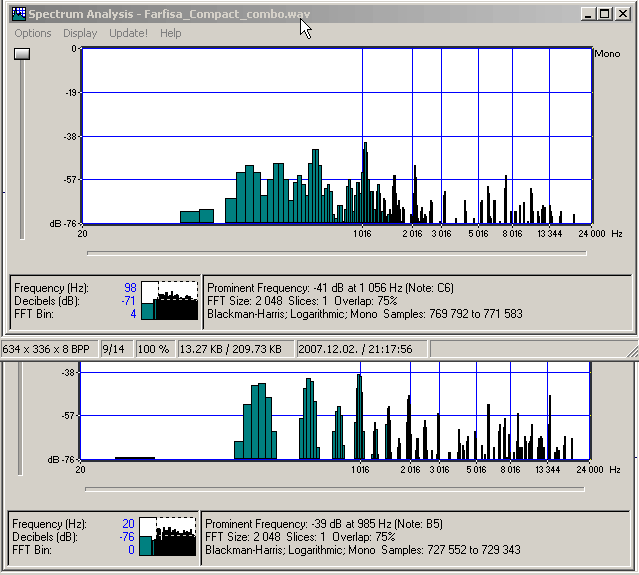Click the horizontal scrollbar under the lower spectrum graph
This screenshot has width=639, height=575.
click(335, 489)
